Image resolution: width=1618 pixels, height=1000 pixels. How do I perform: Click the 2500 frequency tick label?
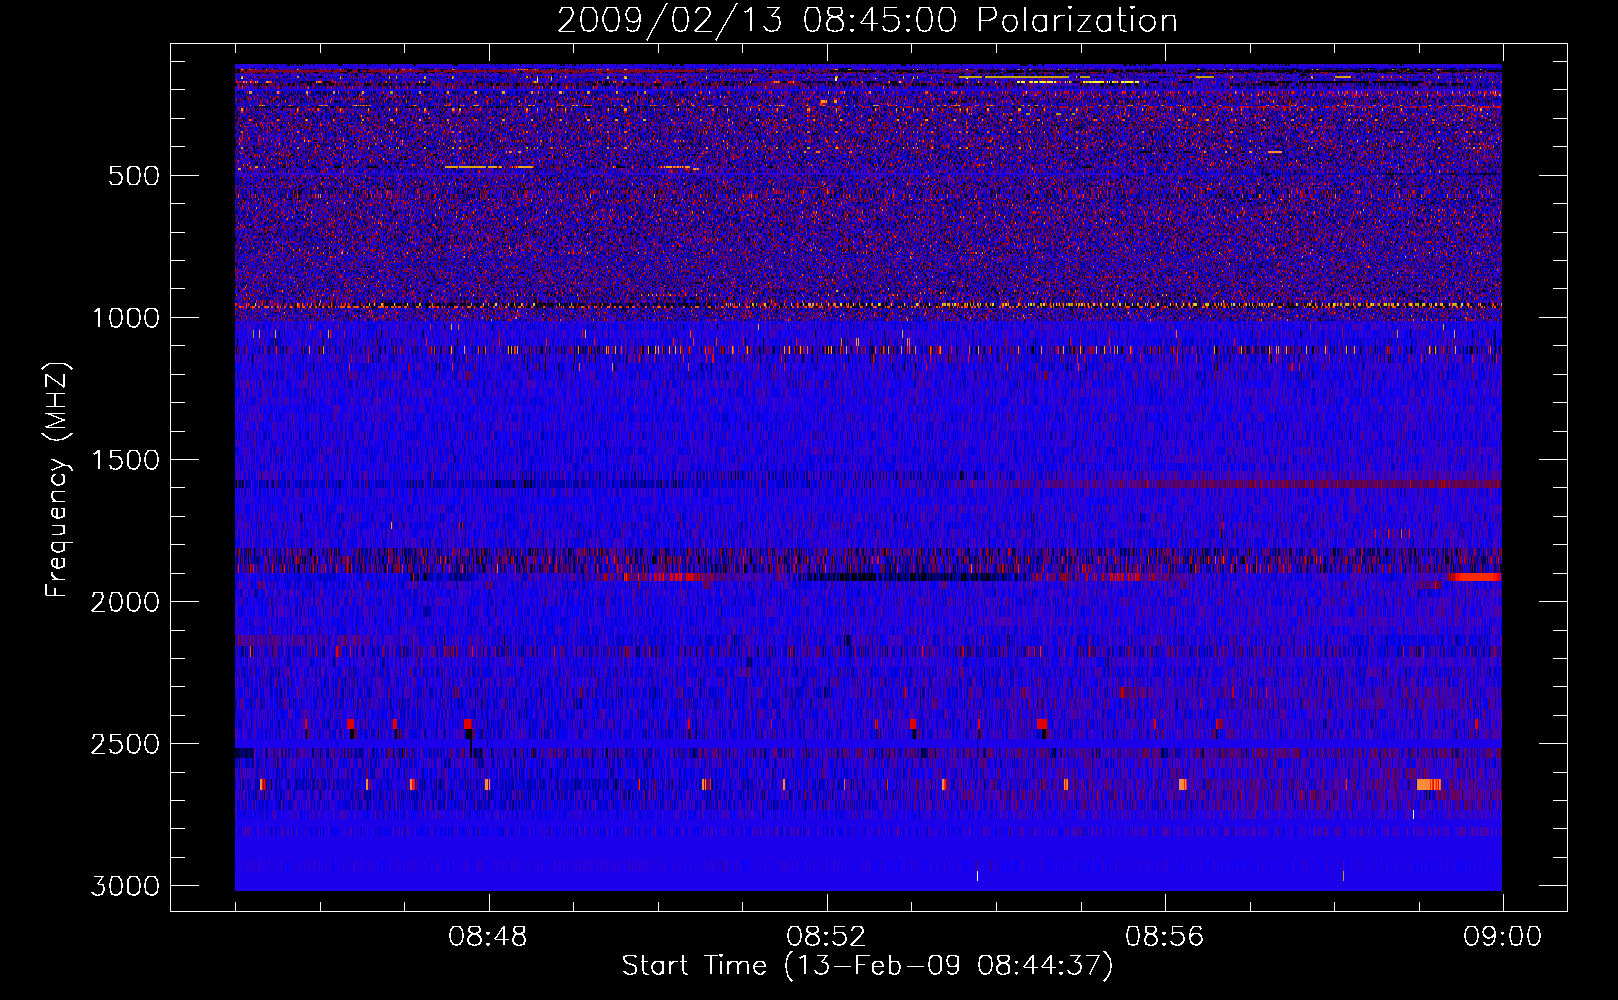click(x=125, y=744)
